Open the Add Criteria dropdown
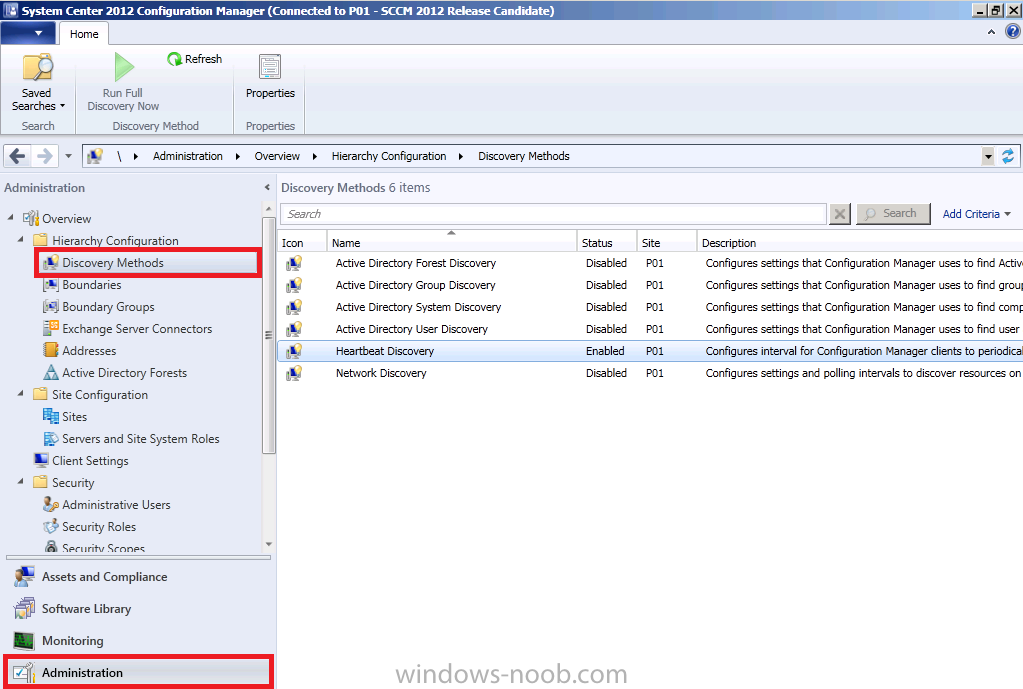 tap(976, 214)
